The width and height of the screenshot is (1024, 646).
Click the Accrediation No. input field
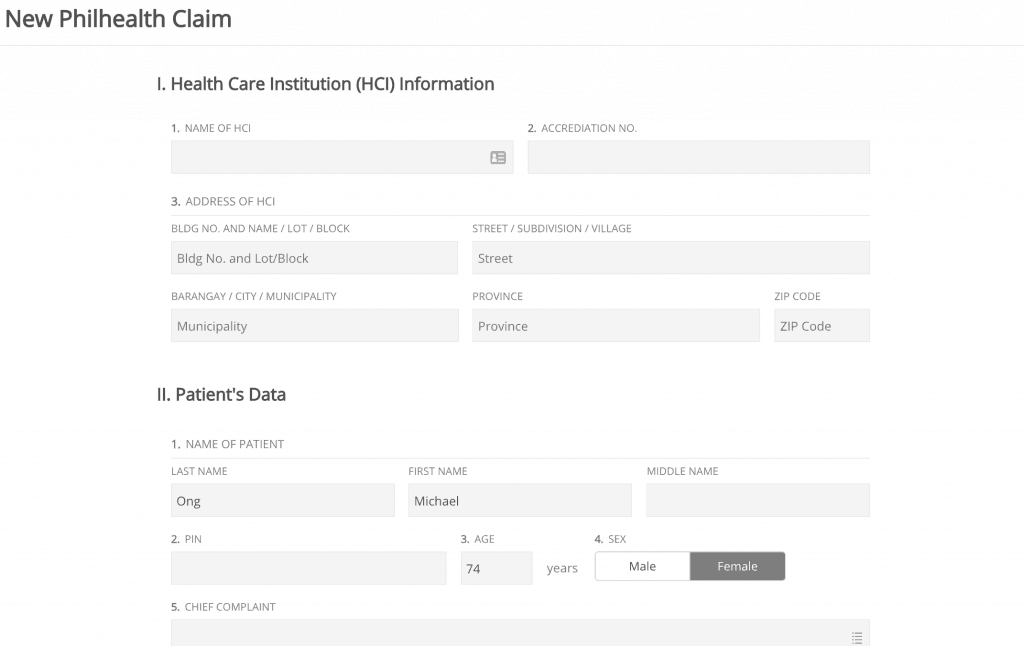[699, 157]
